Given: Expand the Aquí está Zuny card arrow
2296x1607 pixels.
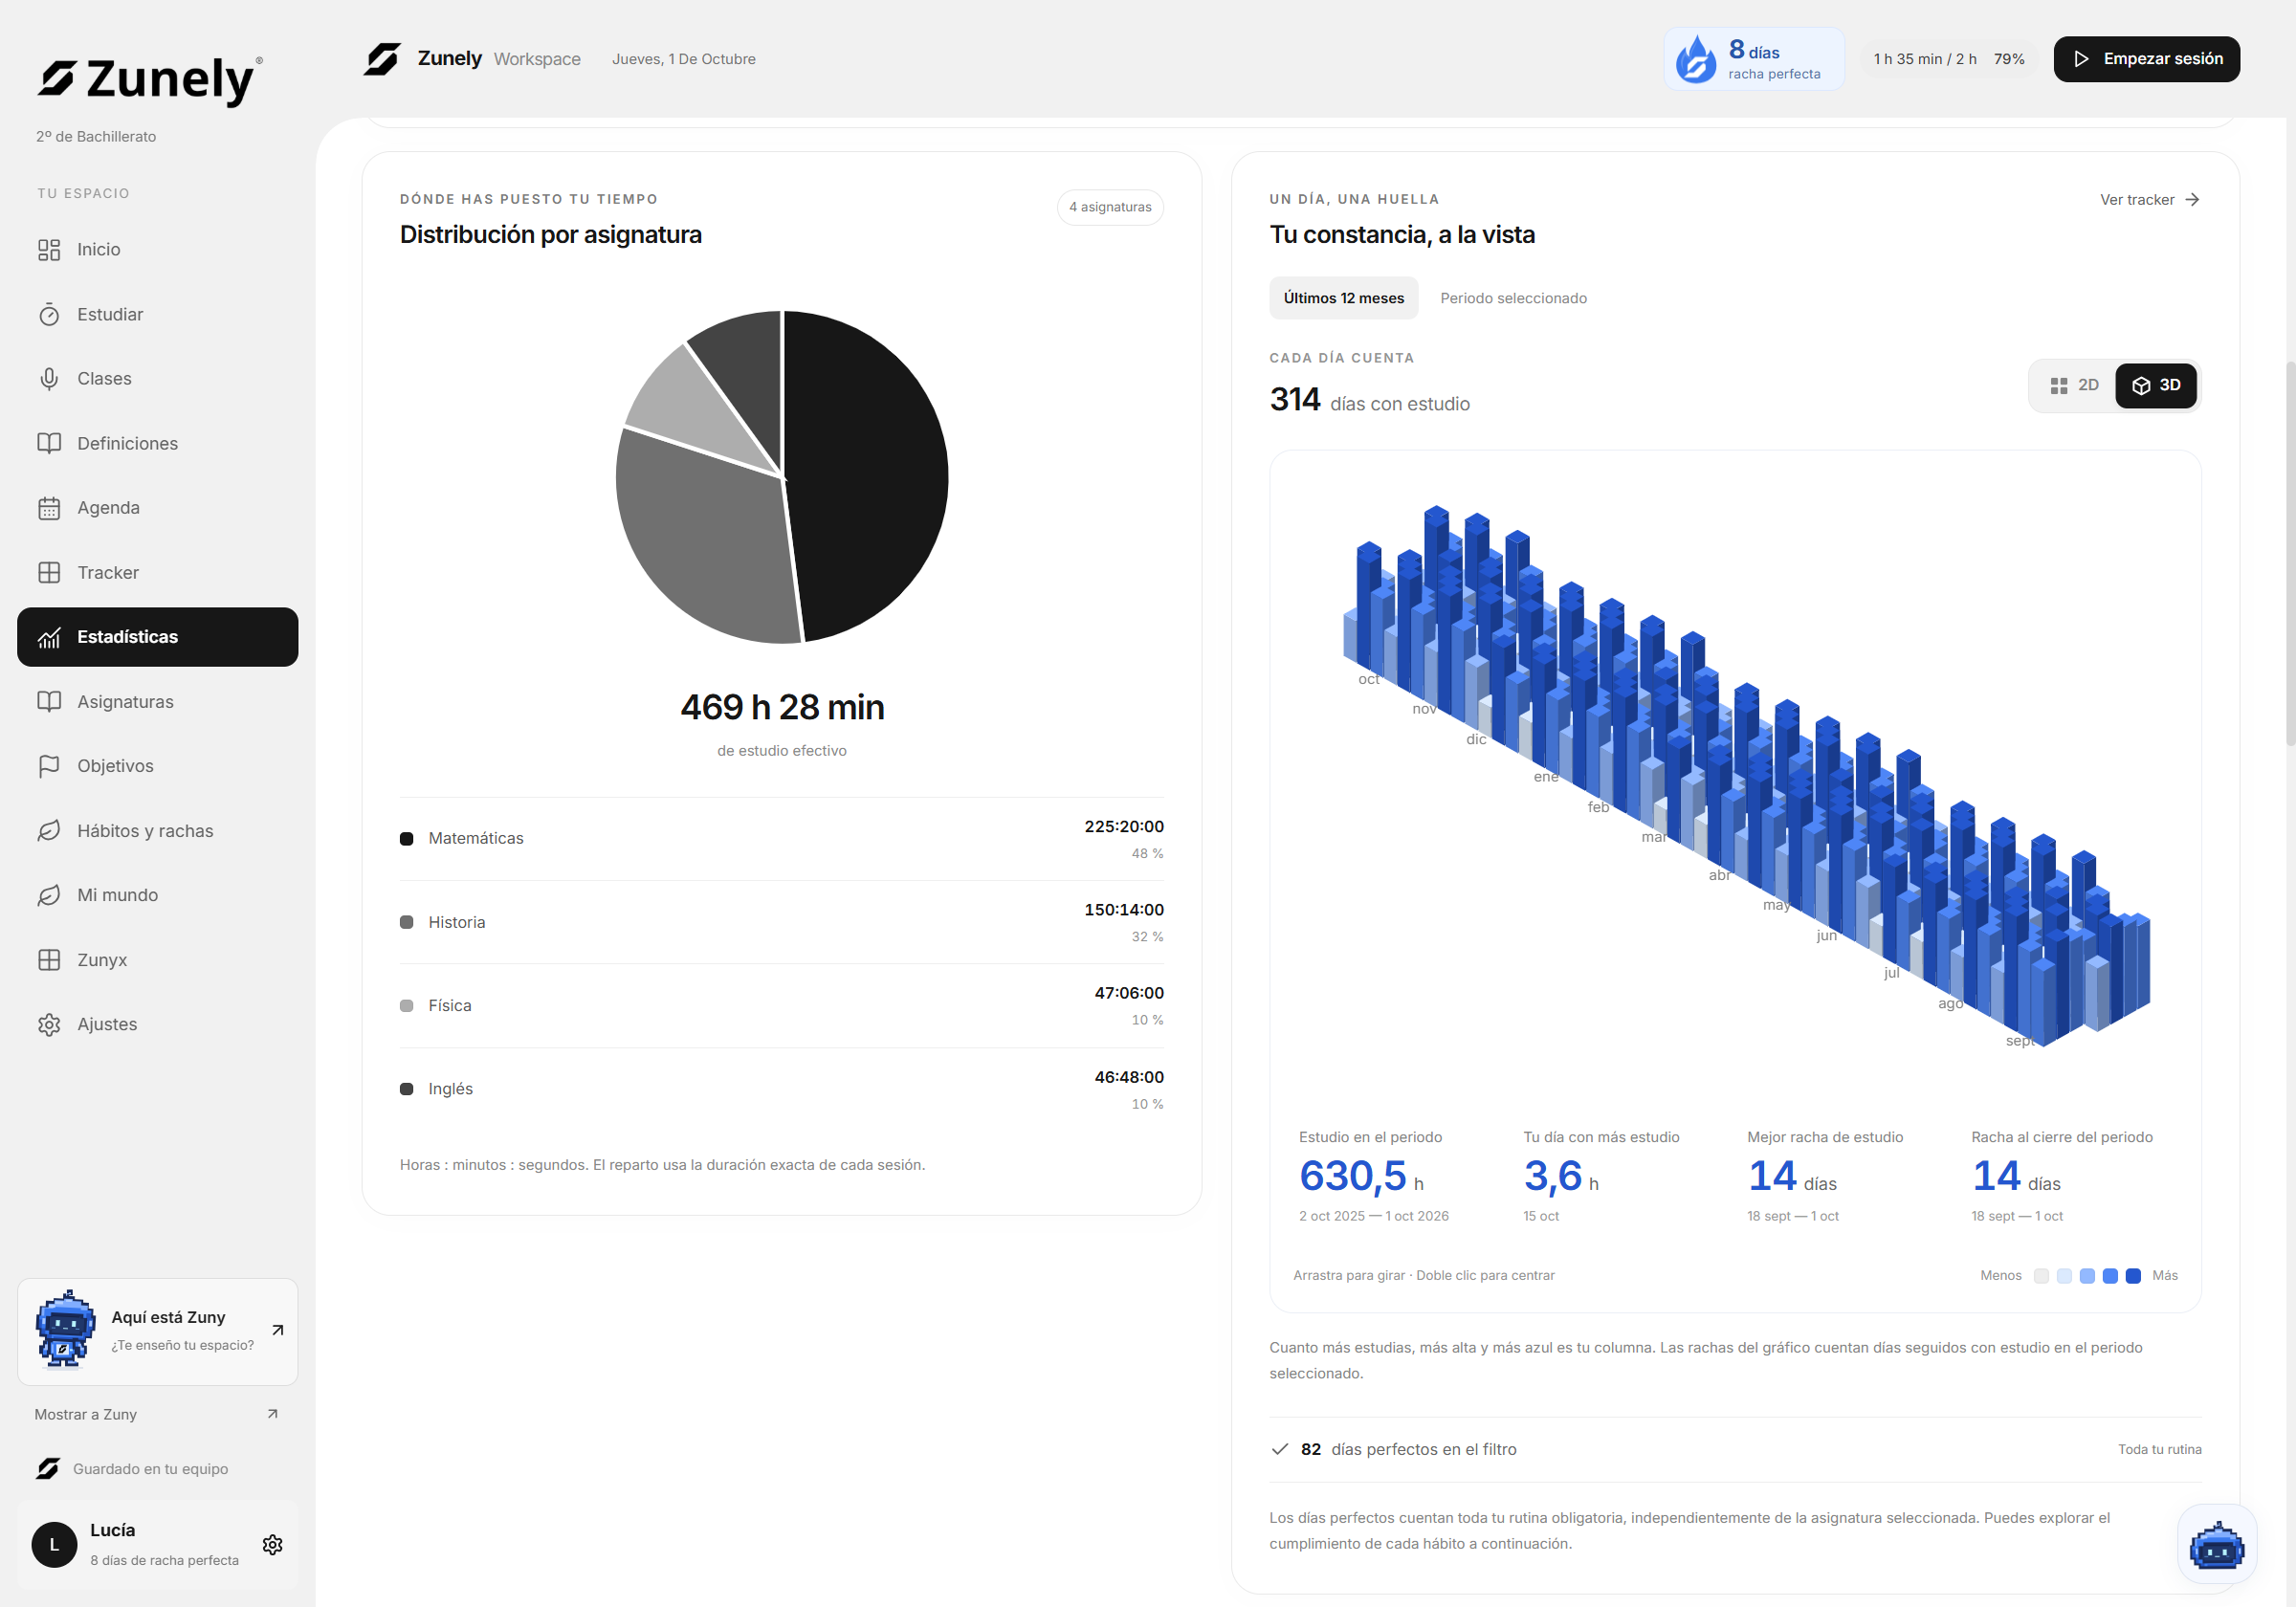Looking at the screenshot, I should pyautogui.click(x=277, y=1330).
